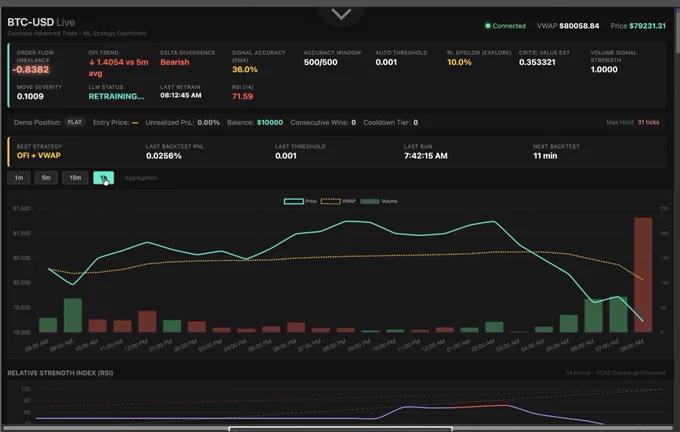
Task: Toggle the Price series in chart legend
Action: 300,201
